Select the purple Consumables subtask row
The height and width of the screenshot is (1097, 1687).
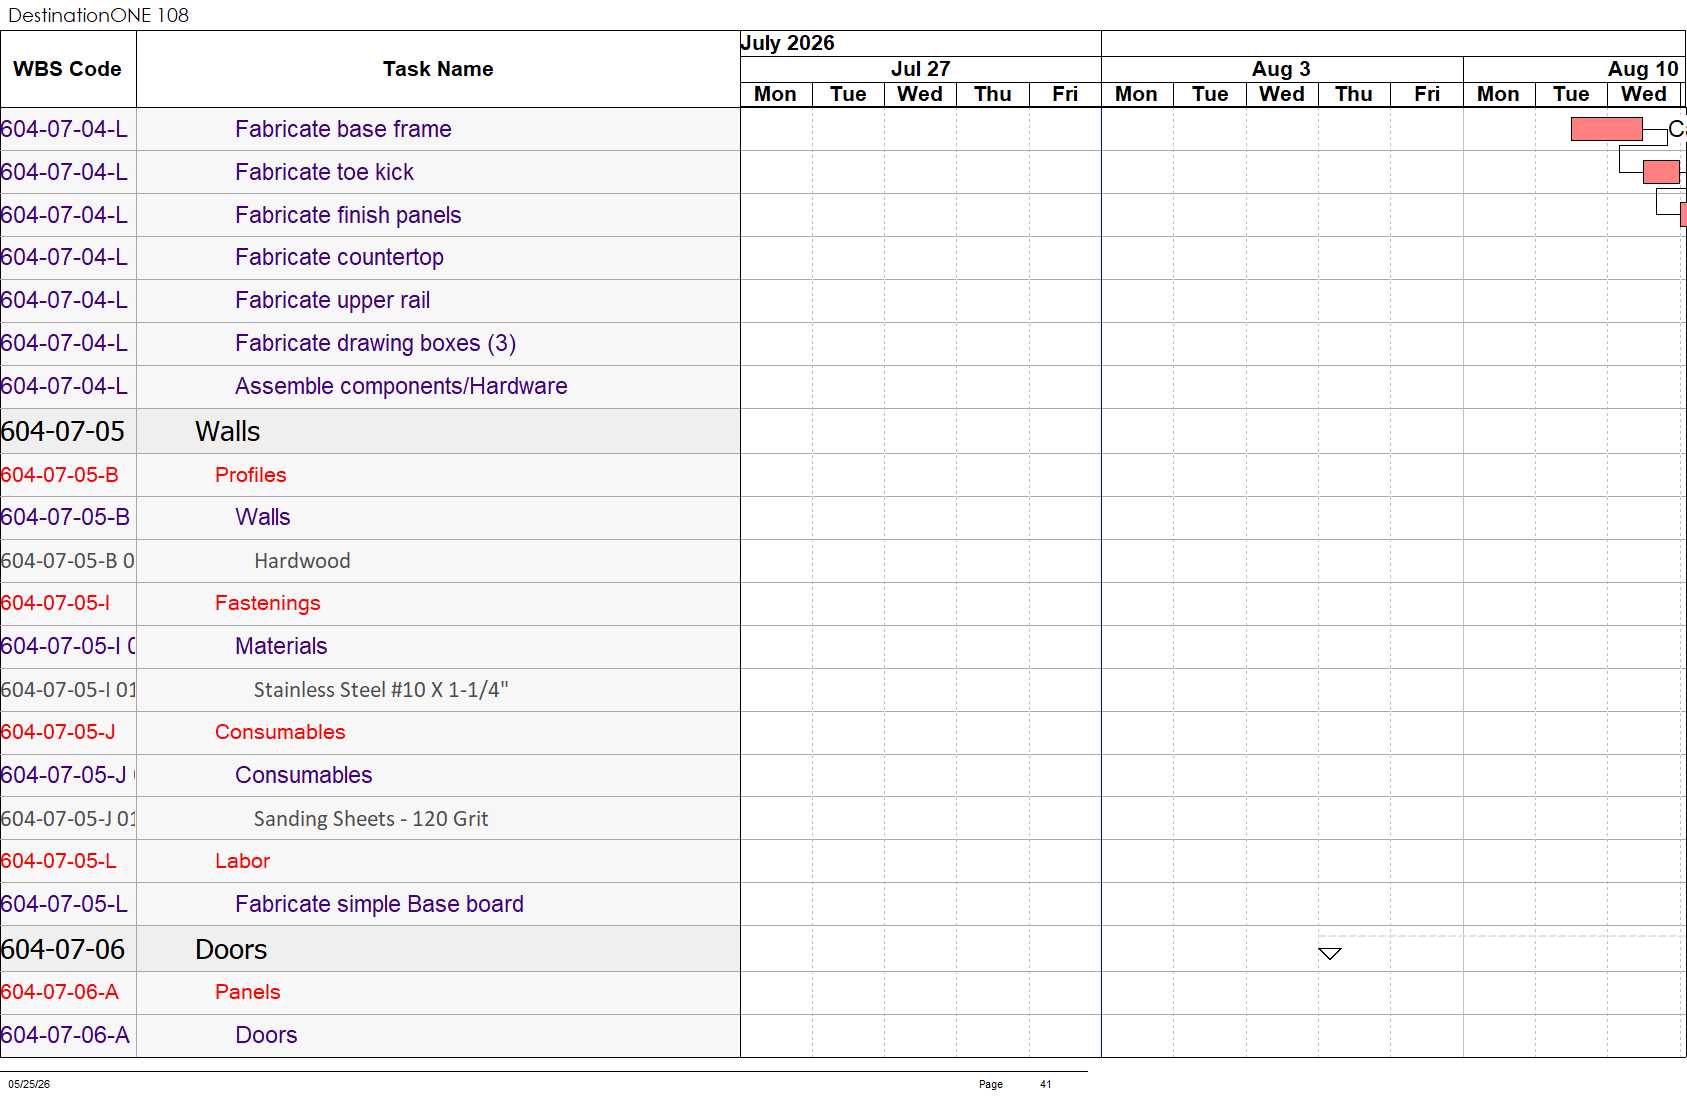coord(370,775)
